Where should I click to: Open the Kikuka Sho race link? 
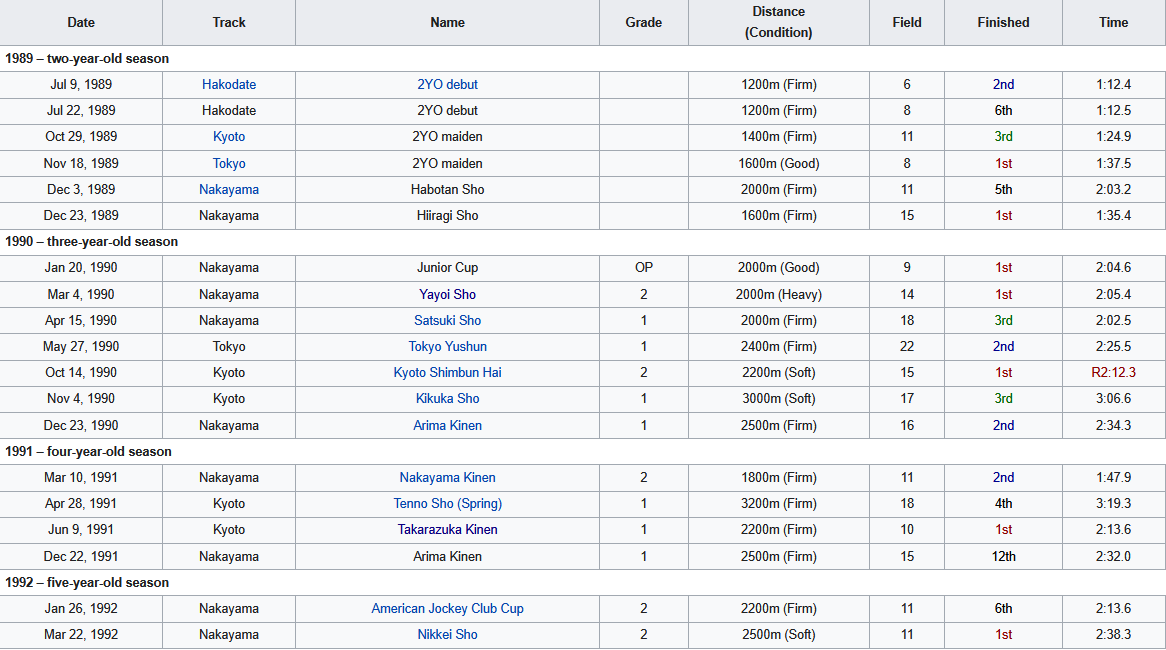[x=447, y=399]
